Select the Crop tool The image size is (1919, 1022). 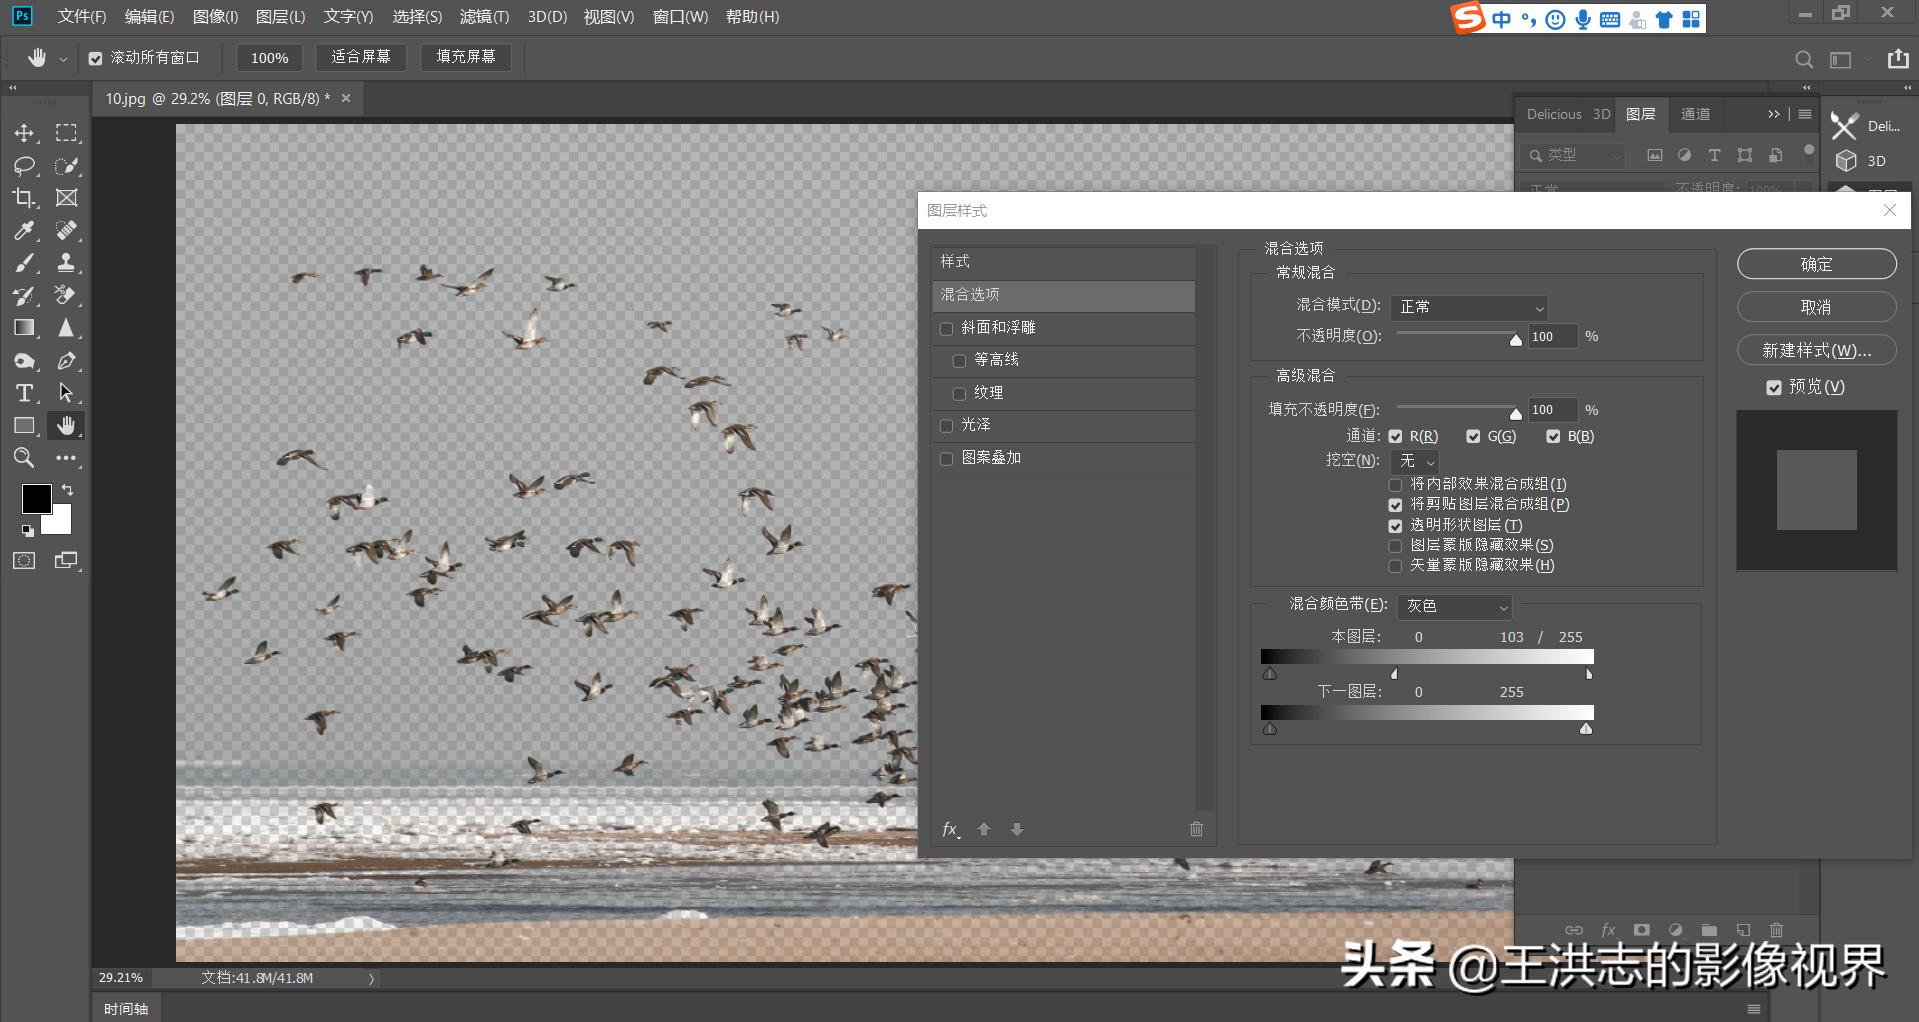tap(24, 197)
